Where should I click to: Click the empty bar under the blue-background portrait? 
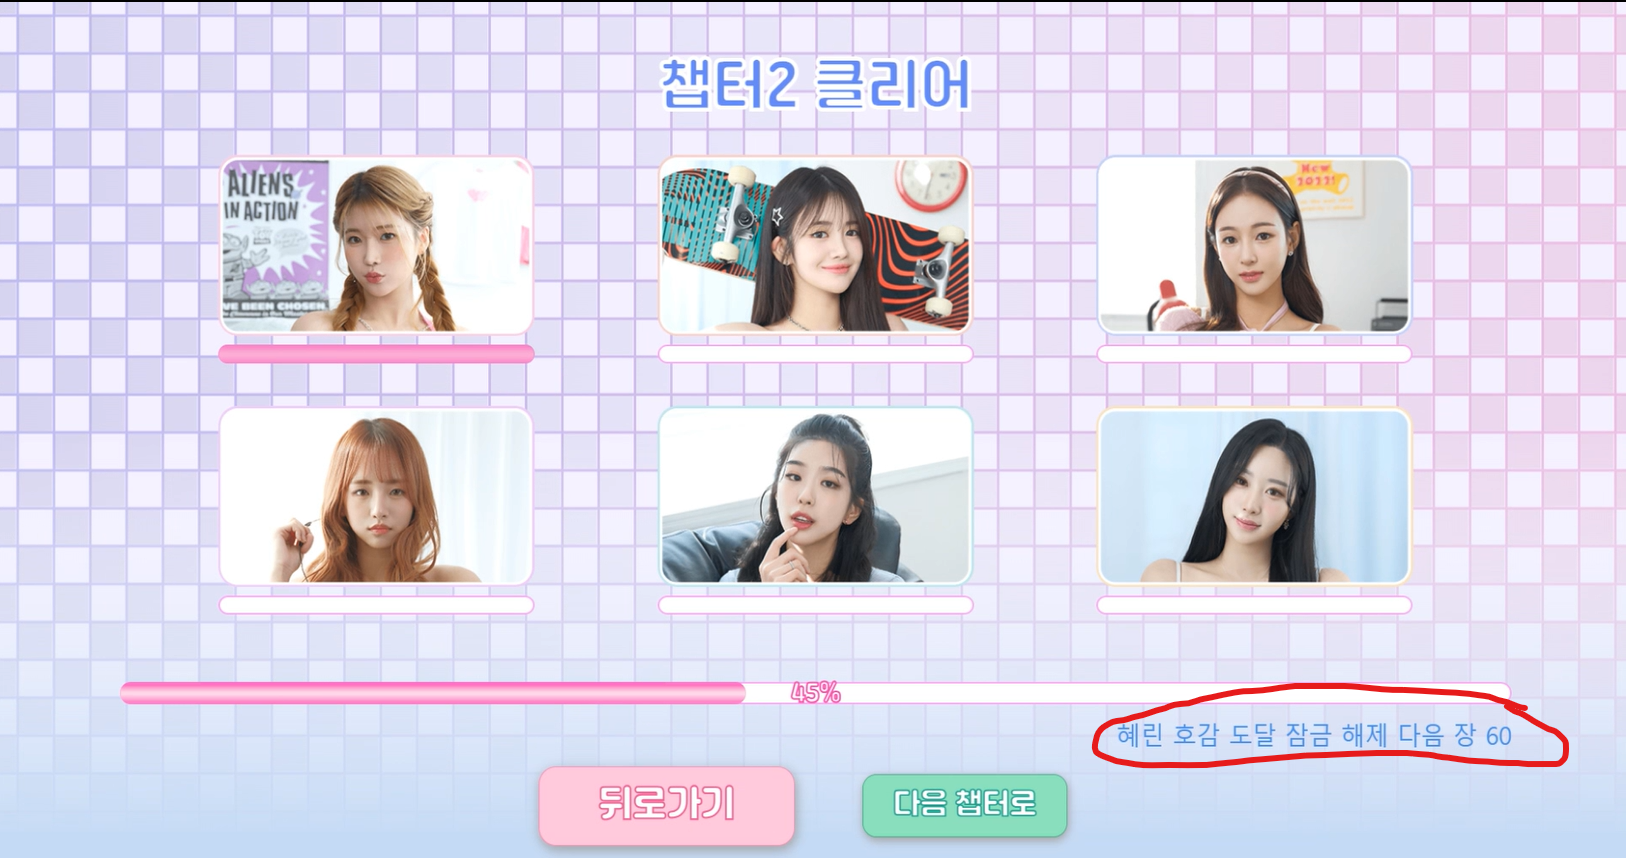point(1254,605)
